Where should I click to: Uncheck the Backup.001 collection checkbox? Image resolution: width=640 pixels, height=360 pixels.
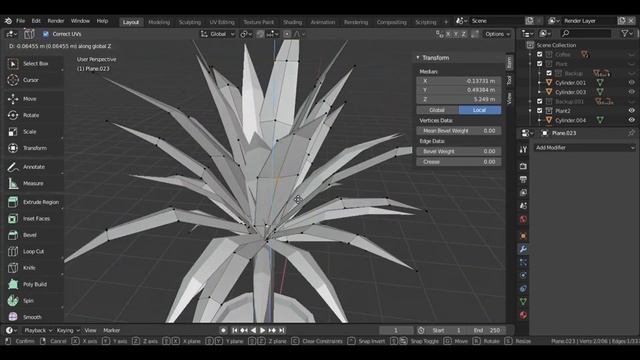pos(540,101)
